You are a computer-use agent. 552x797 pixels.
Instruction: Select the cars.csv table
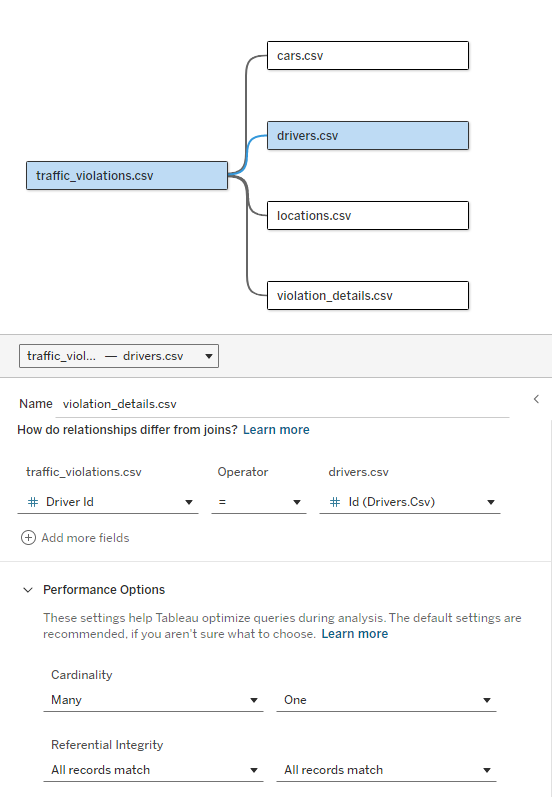click(368, 55)
